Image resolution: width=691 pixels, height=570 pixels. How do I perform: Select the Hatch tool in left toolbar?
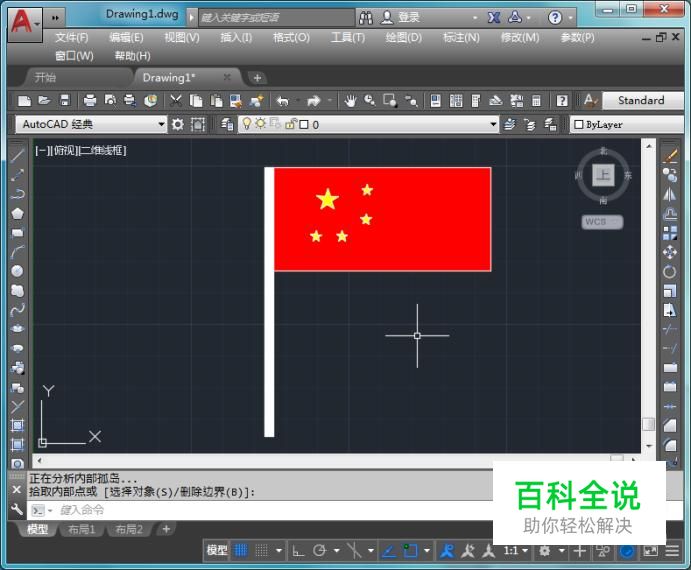[17, 425]
